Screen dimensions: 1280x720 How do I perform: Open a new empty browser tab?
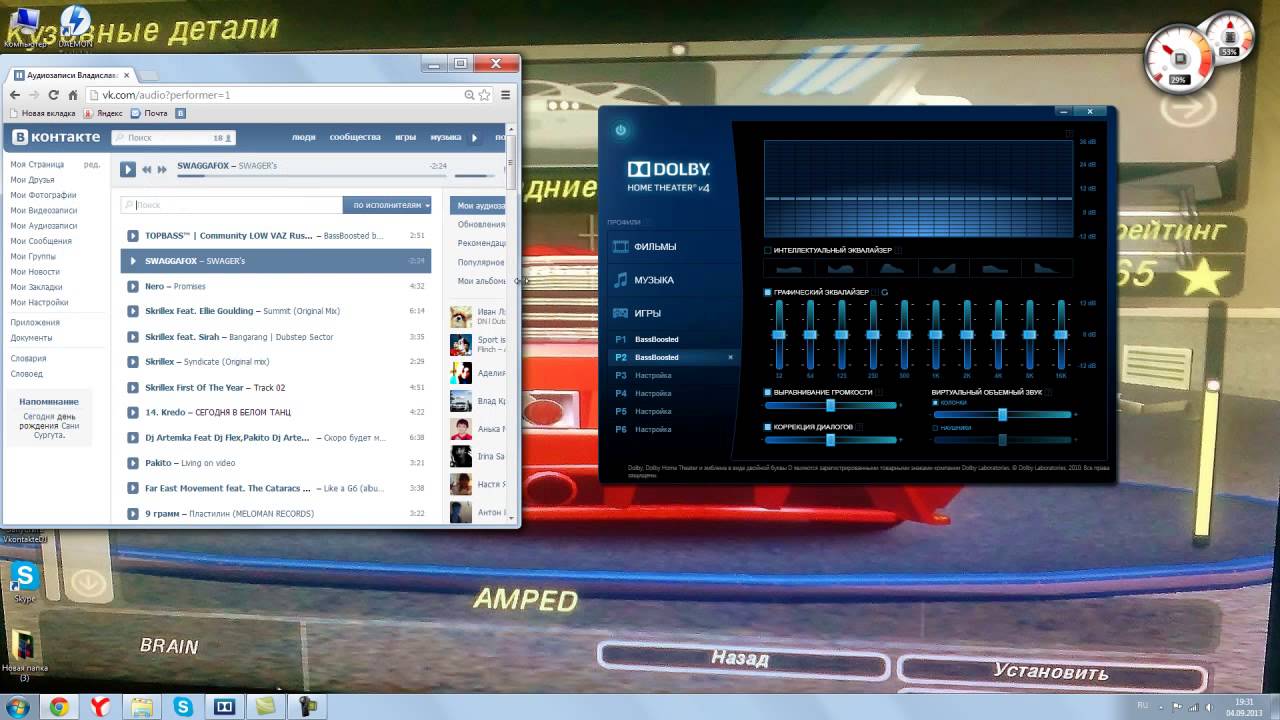click(x=147, y=76)
